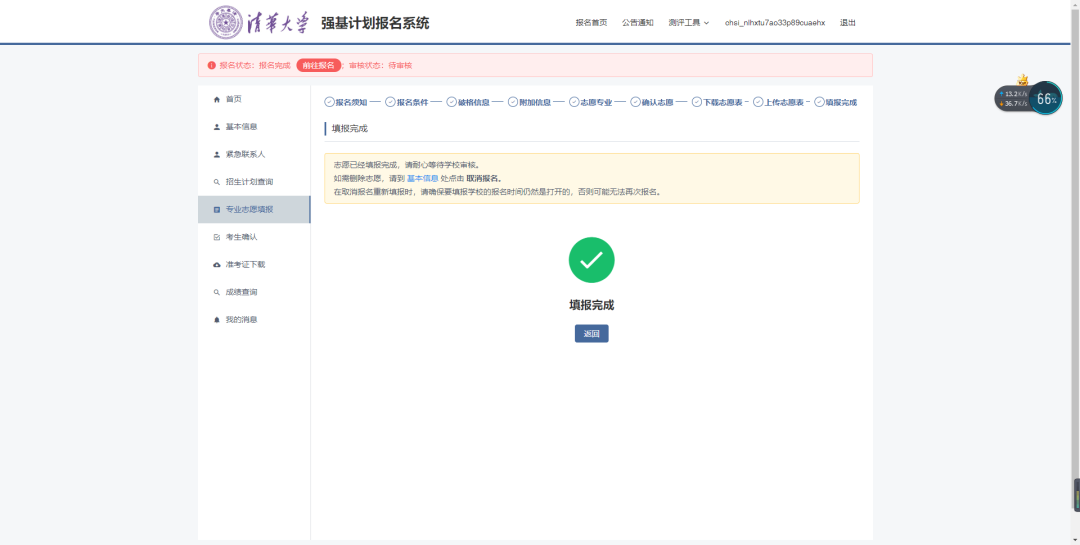The height and width of the screenshot is (545, 1080).
Task: Click the check circle icon of step 附加信息
Action: [513, 102]
